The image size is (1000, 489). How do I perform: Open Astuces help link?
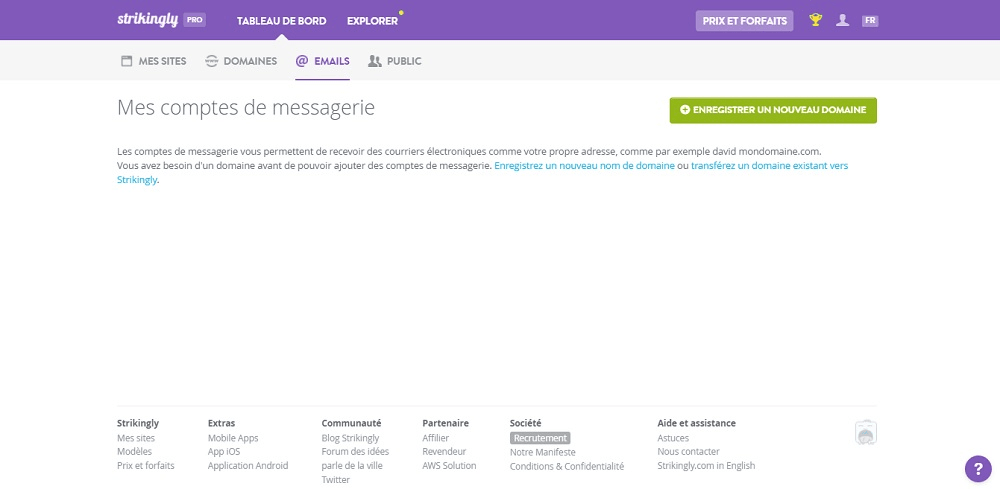click(673, 438)
